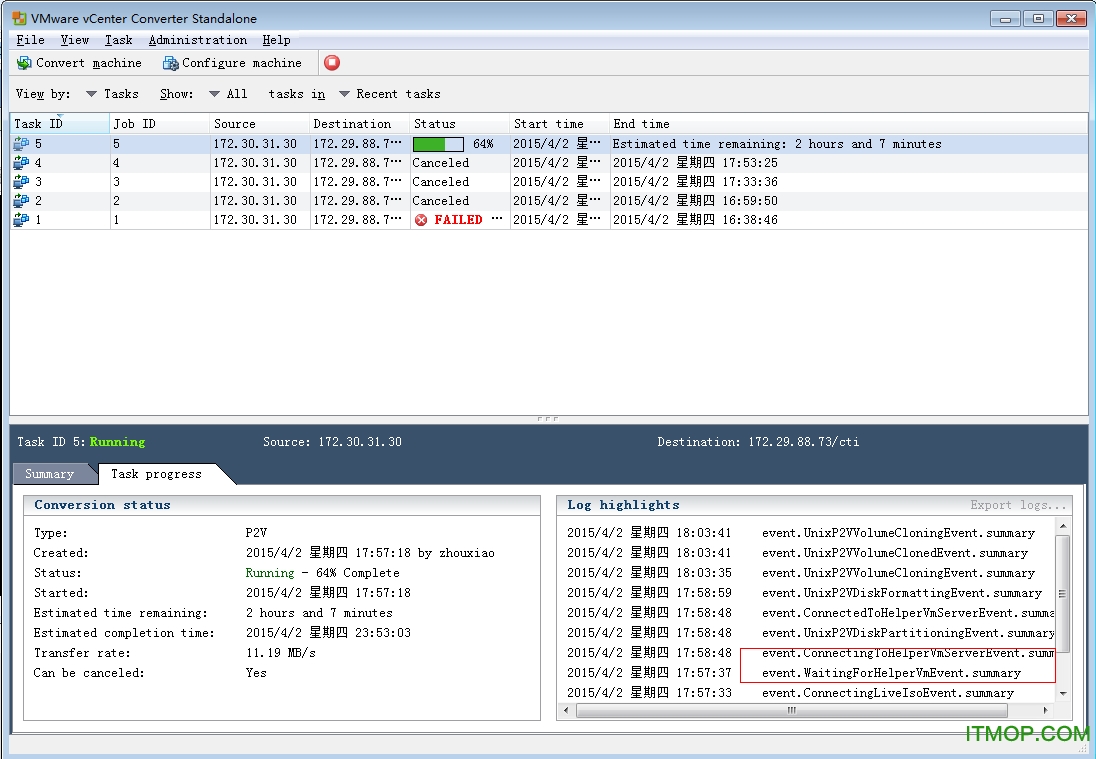Click the Canceled status of task 4
The image size is (1096, 759).
pos(441,163)
